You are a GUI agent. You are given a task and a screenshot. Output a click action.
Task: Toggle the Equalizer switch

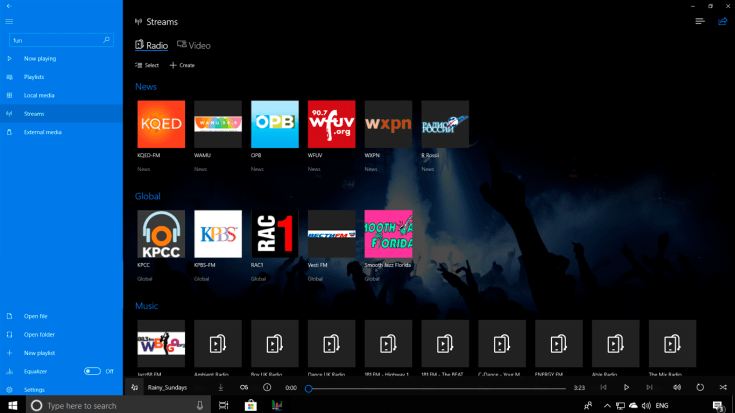(92, 371)
